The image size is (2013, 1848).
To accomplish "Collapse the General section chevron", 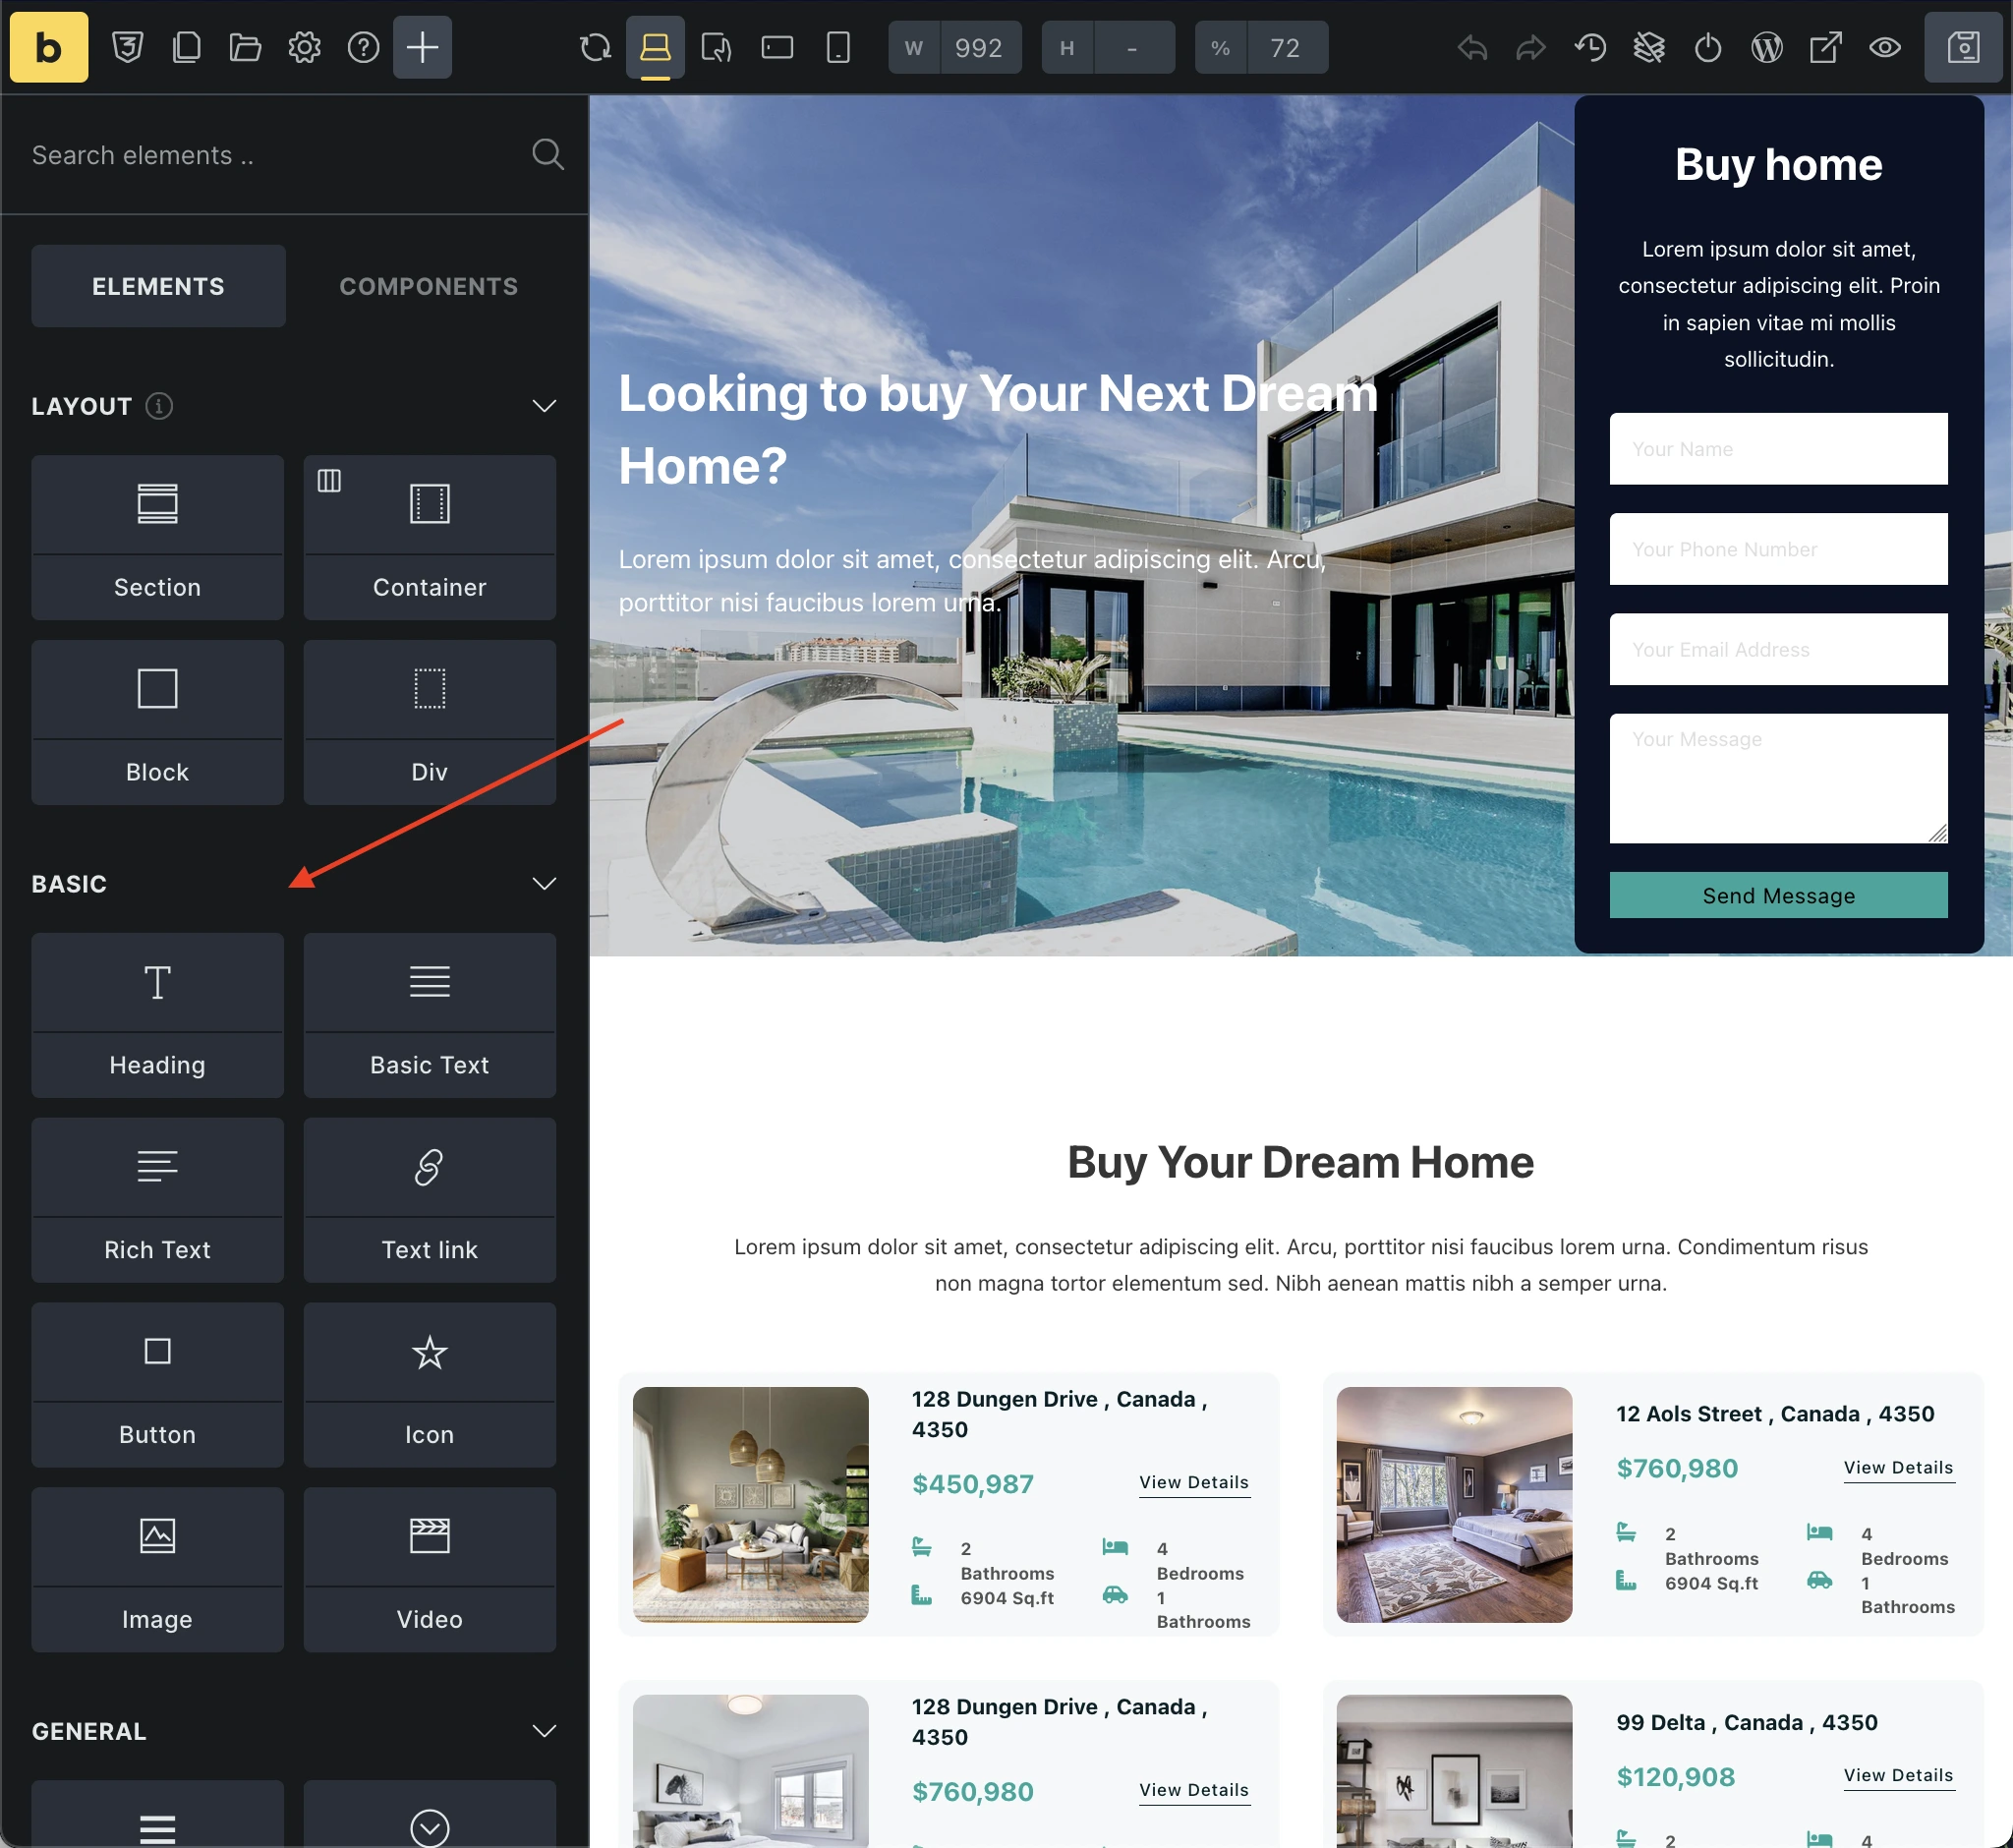I will 544,1731.
